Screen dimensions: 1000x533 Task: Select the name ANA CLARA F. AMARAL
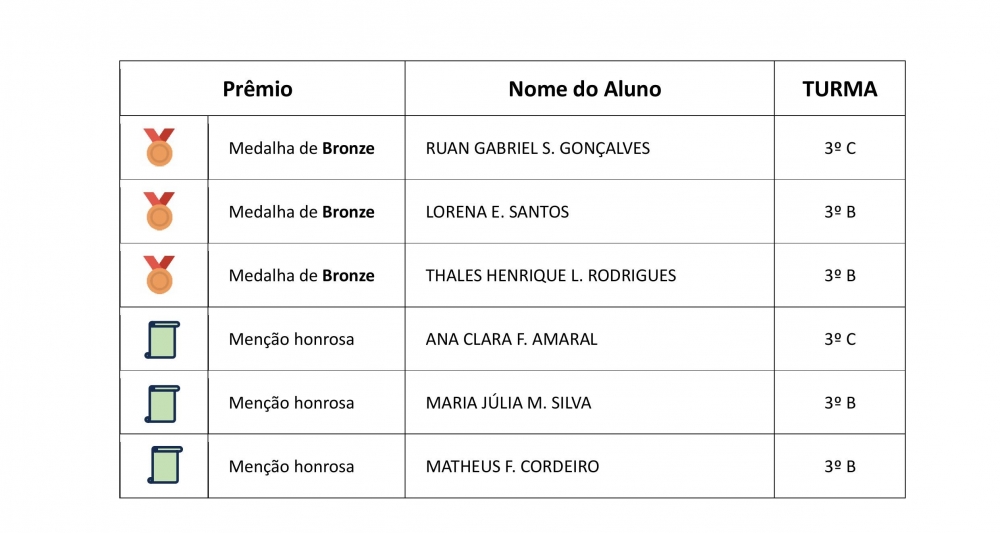[x=512, y=340]
